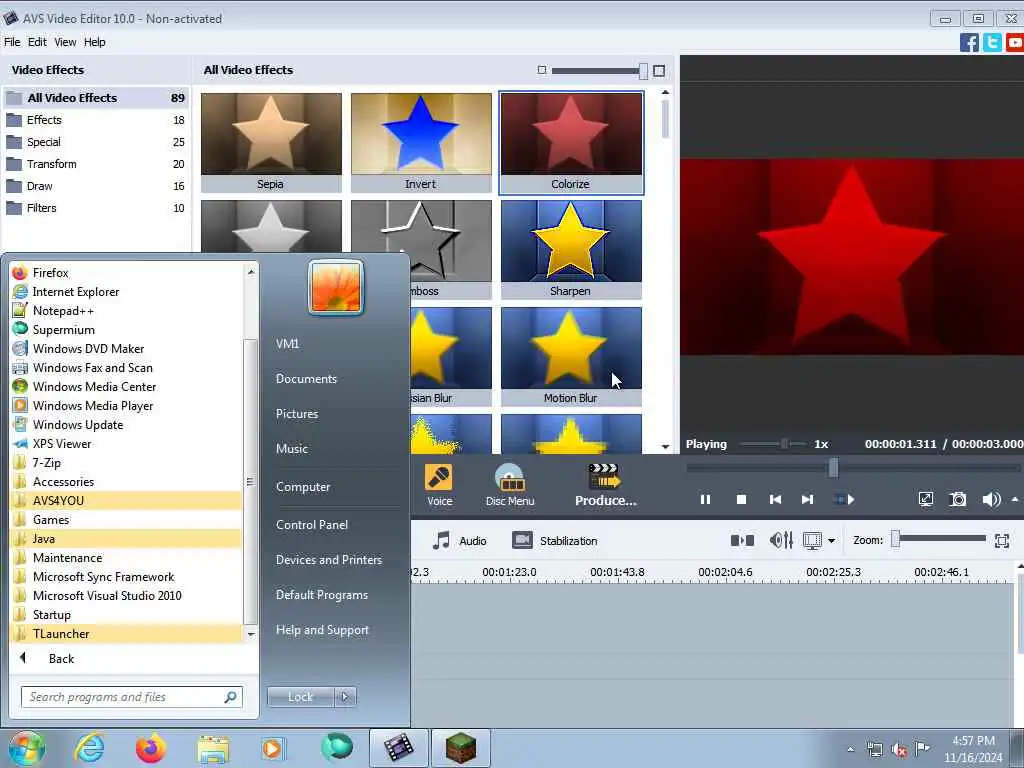Open Documents from the Start menu

click(x=306, y=379)
